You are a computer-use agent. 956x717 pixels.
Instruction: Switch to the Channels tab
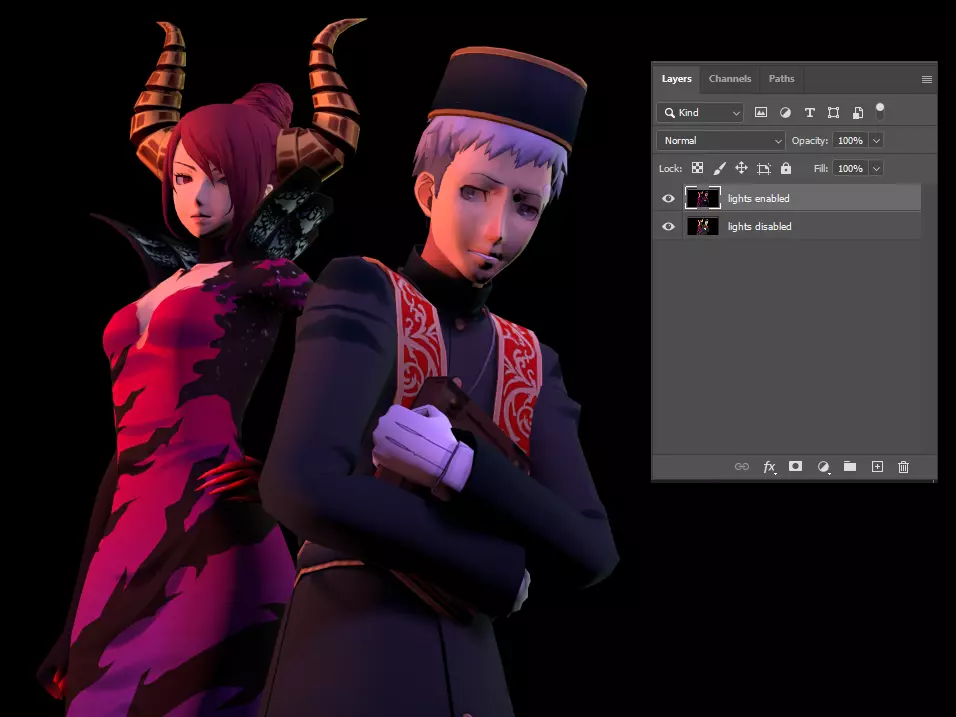tap(730, 79)
